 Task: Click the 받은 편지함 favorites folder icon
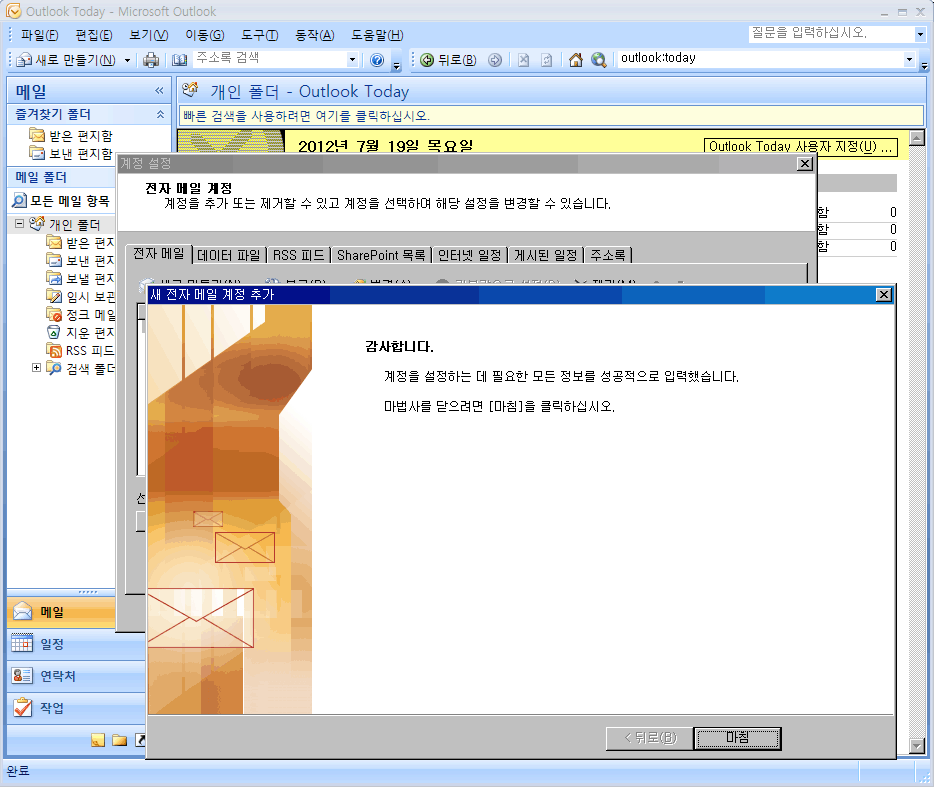(37, 135)
